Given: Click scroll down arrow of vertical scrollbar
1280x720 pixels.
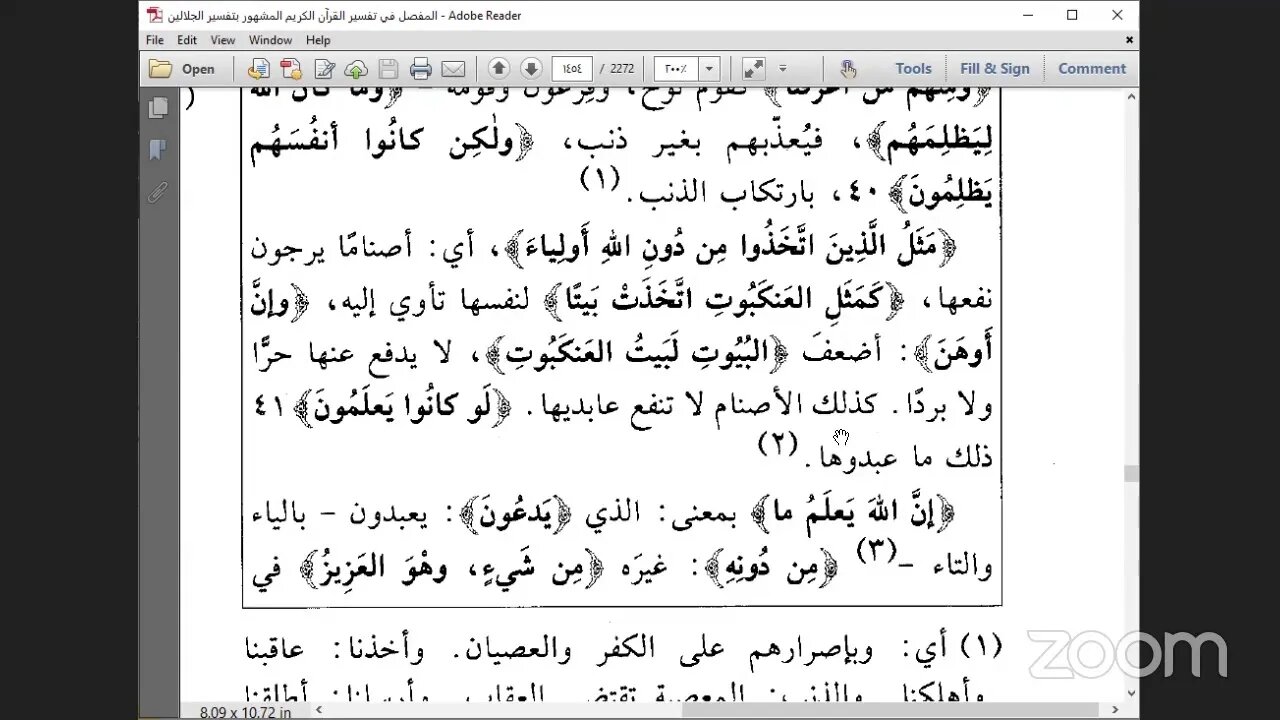Looking at the screenshot, I should click(1131, 693).
